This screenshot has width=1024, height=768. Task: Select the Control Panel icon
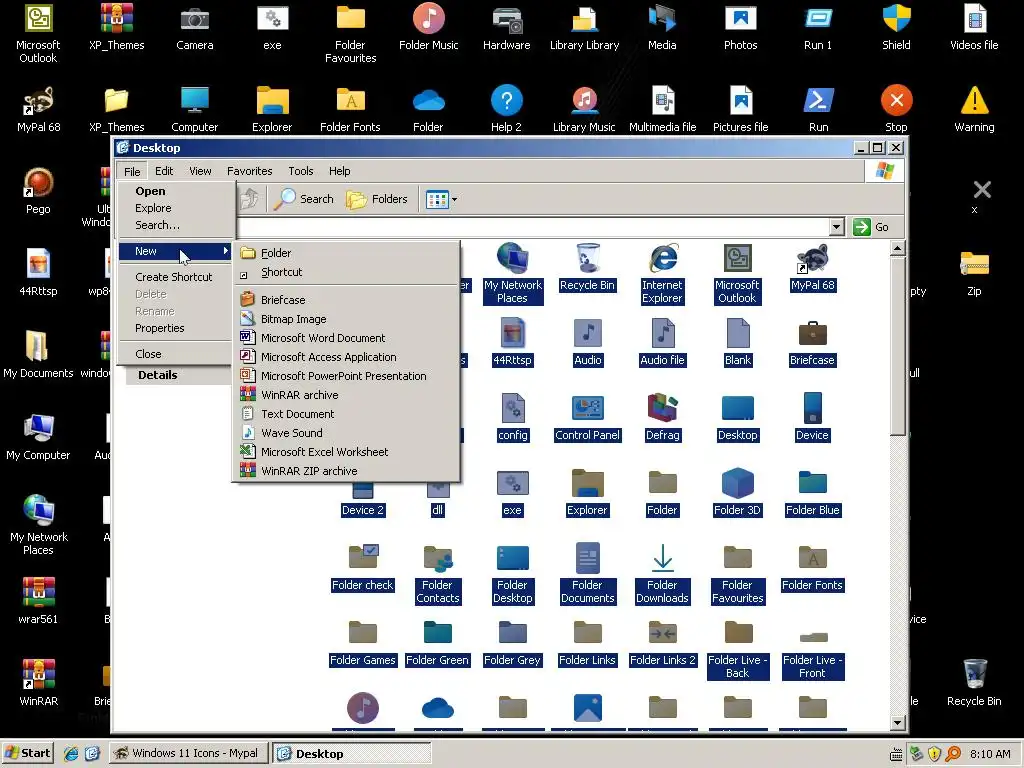(587, 417)
